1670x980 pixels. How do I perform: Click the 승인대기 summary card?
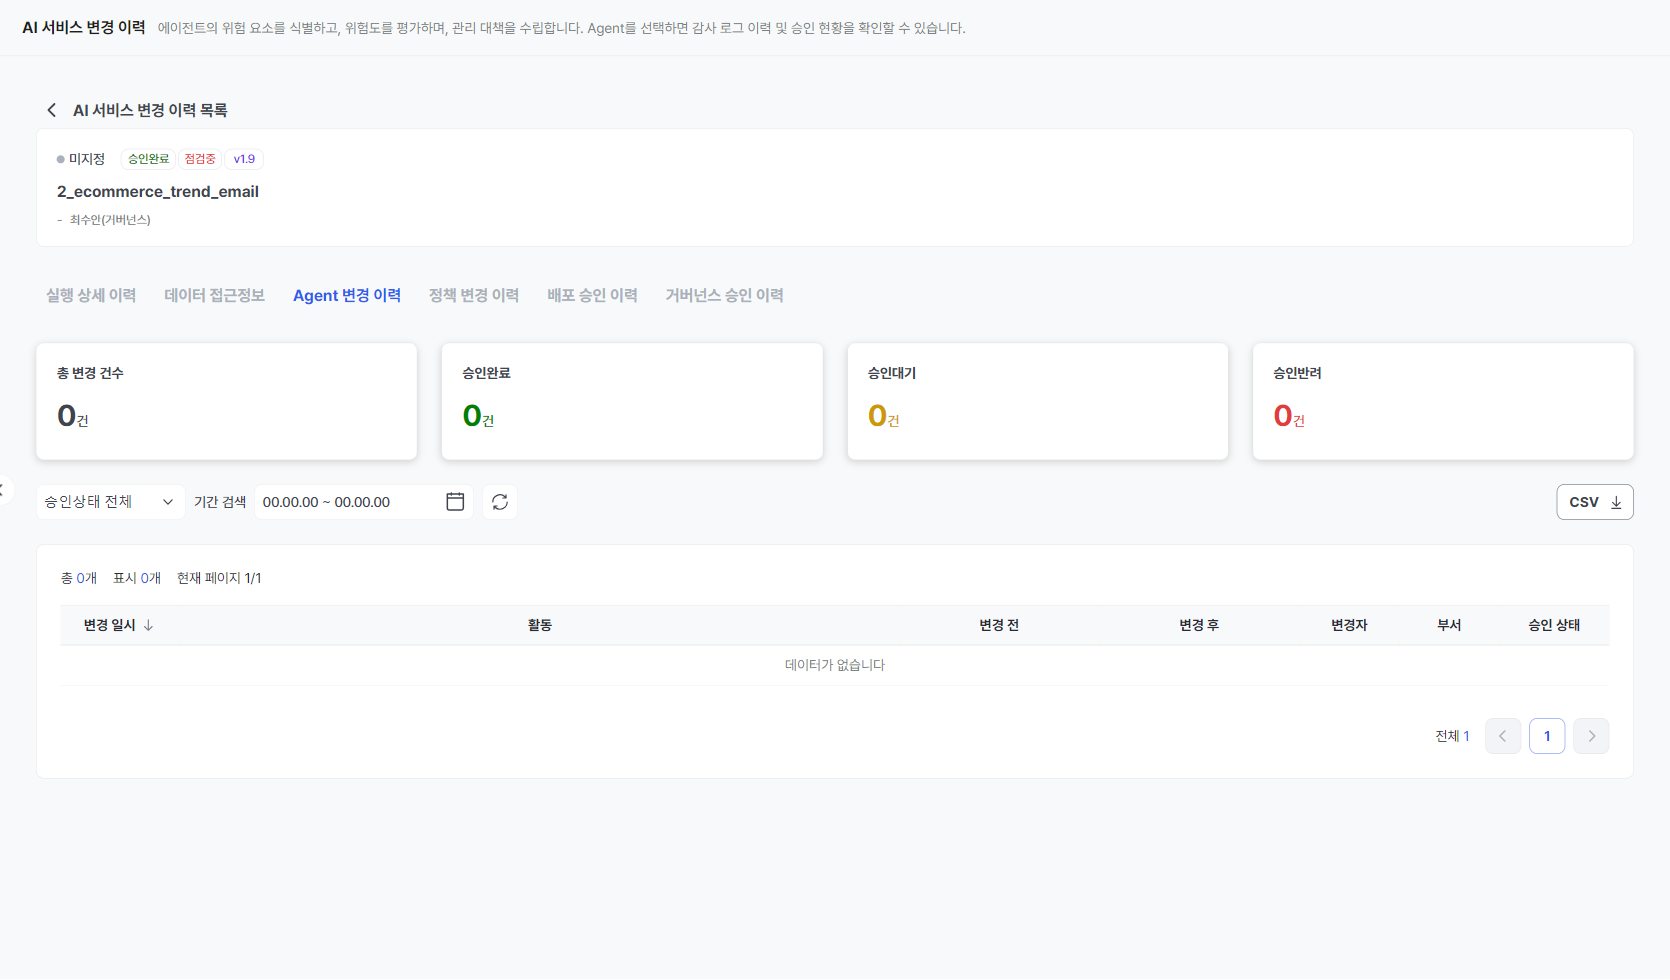click(1038, 401)
